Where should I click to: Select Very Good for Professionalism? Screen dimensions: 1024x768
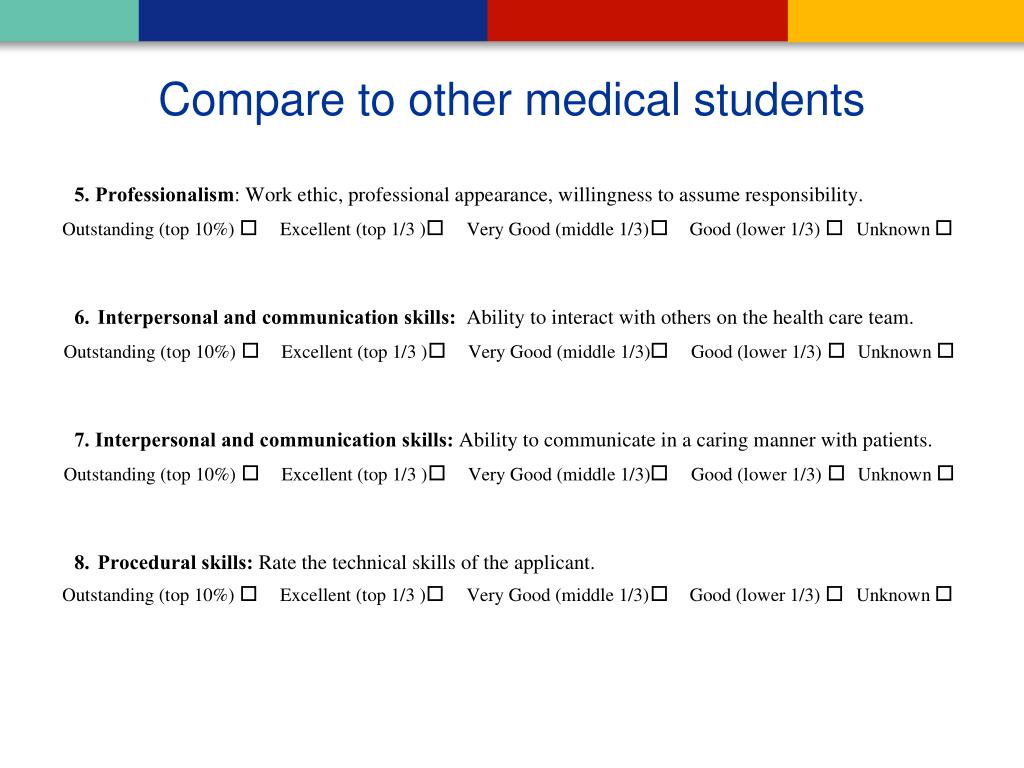[660, 228]
